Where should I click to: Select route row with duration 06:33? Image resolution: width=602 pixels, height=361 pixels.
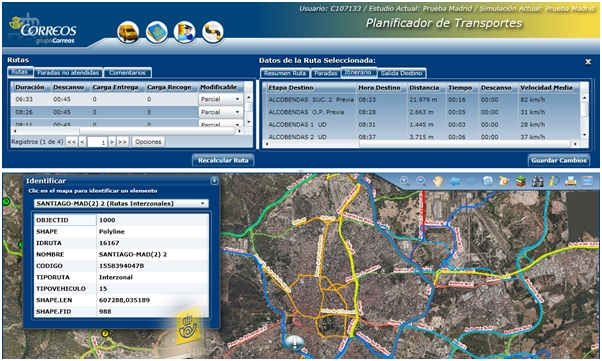tap(127, 99)
